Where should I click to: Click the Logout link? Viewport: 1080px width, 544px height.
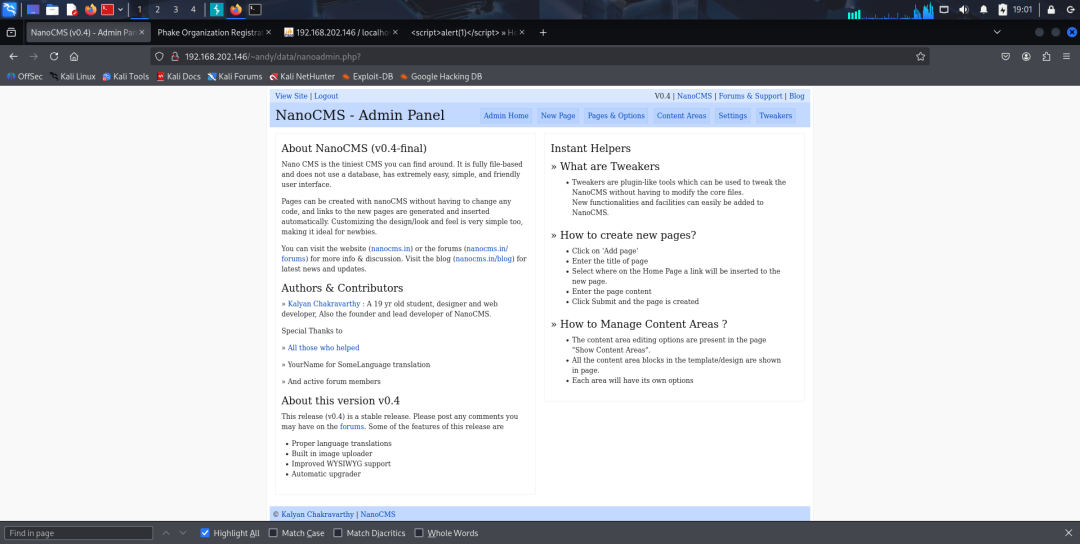pyautogui.click(x=326, y=96)
